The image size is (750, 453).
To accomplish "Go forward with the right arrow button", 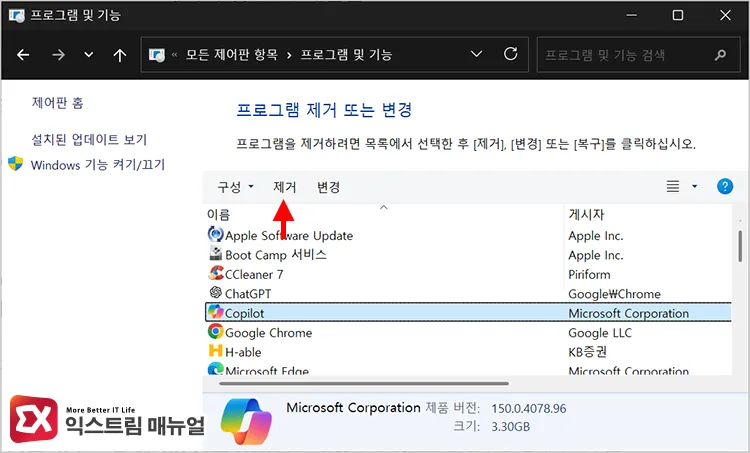I will 58,55.
